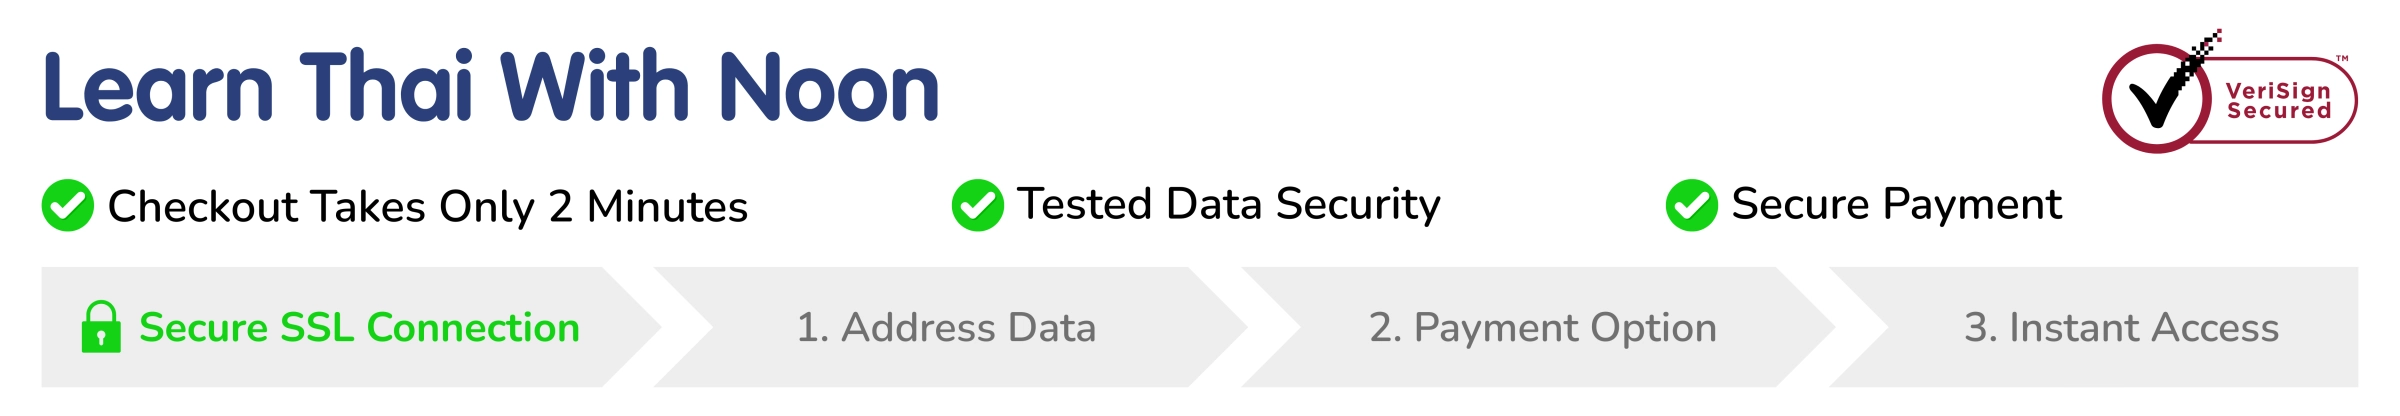This screenshot has width=2400, height=416.
Task: Select the 3. Instant Access step
Action: tap(2121, 328)
